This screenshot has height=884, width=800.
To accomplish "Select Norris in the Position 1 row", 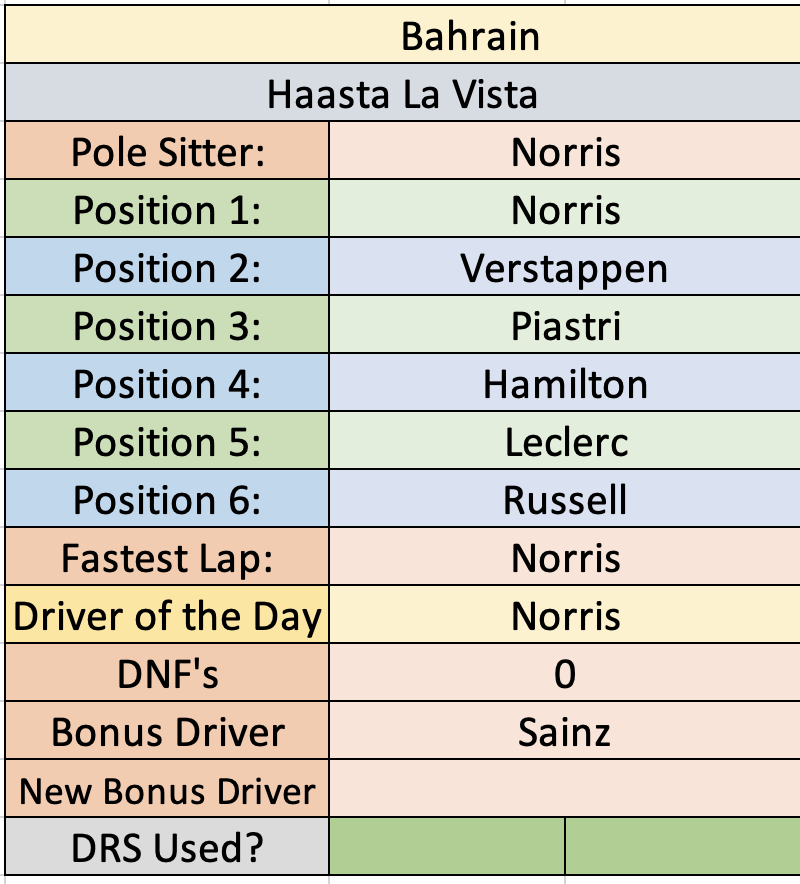I will [x=565, y=209].
